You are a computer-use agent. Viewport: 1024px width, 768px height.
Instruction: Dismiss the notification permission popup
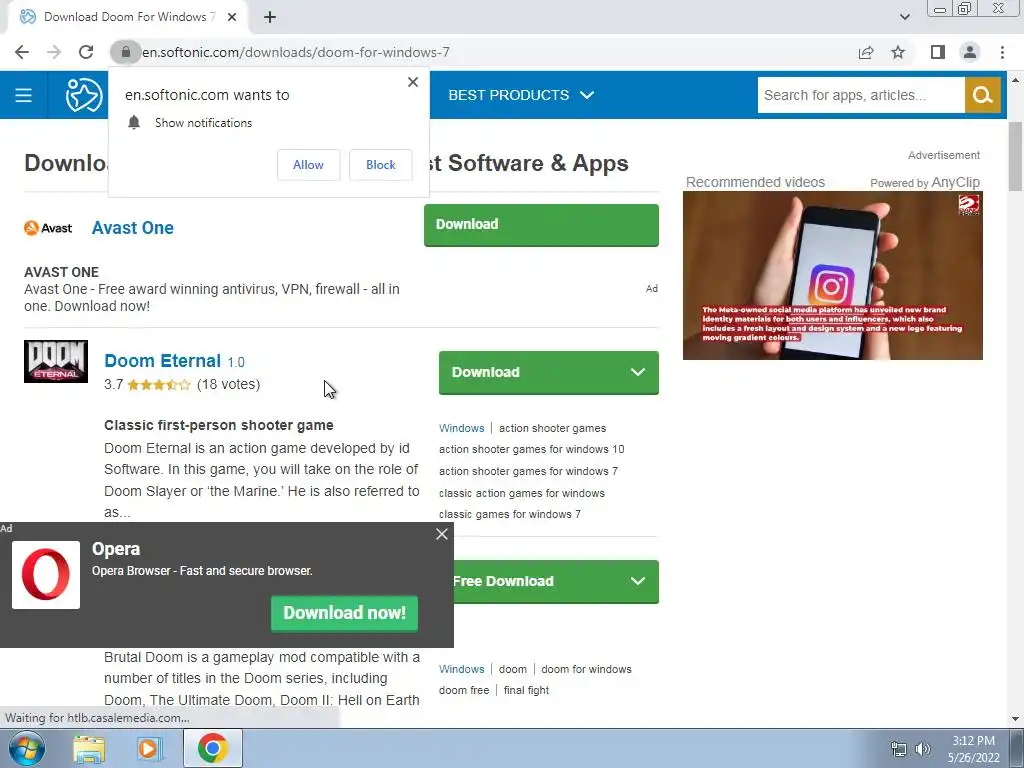(x=413, y=82)
